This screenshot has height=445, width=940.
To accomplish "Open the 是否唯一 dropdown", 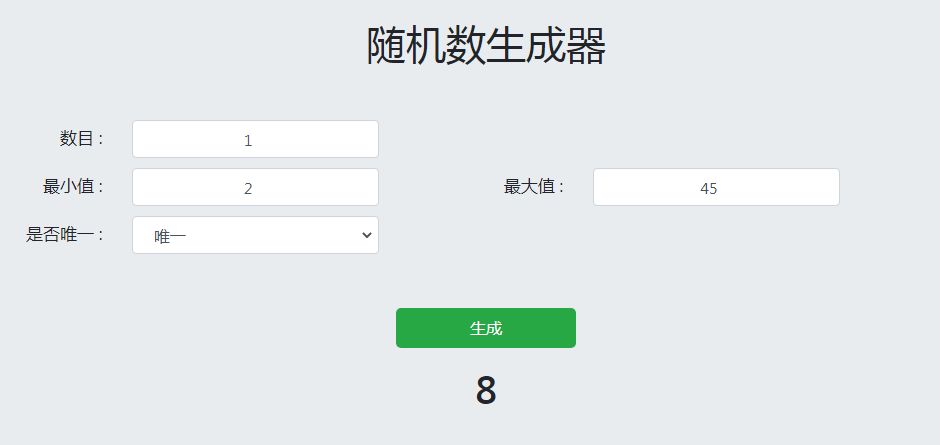I will (255, 235).
